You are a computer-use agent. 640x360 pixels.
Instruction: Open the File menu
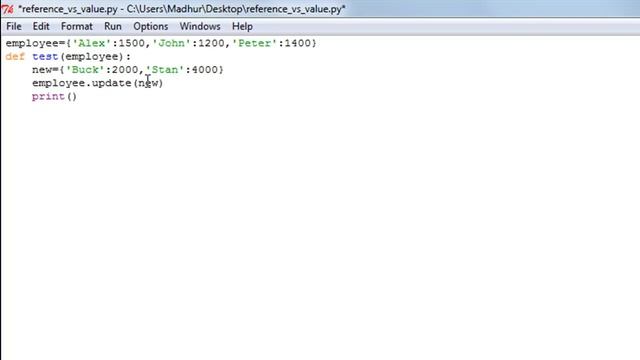(13, 27)
